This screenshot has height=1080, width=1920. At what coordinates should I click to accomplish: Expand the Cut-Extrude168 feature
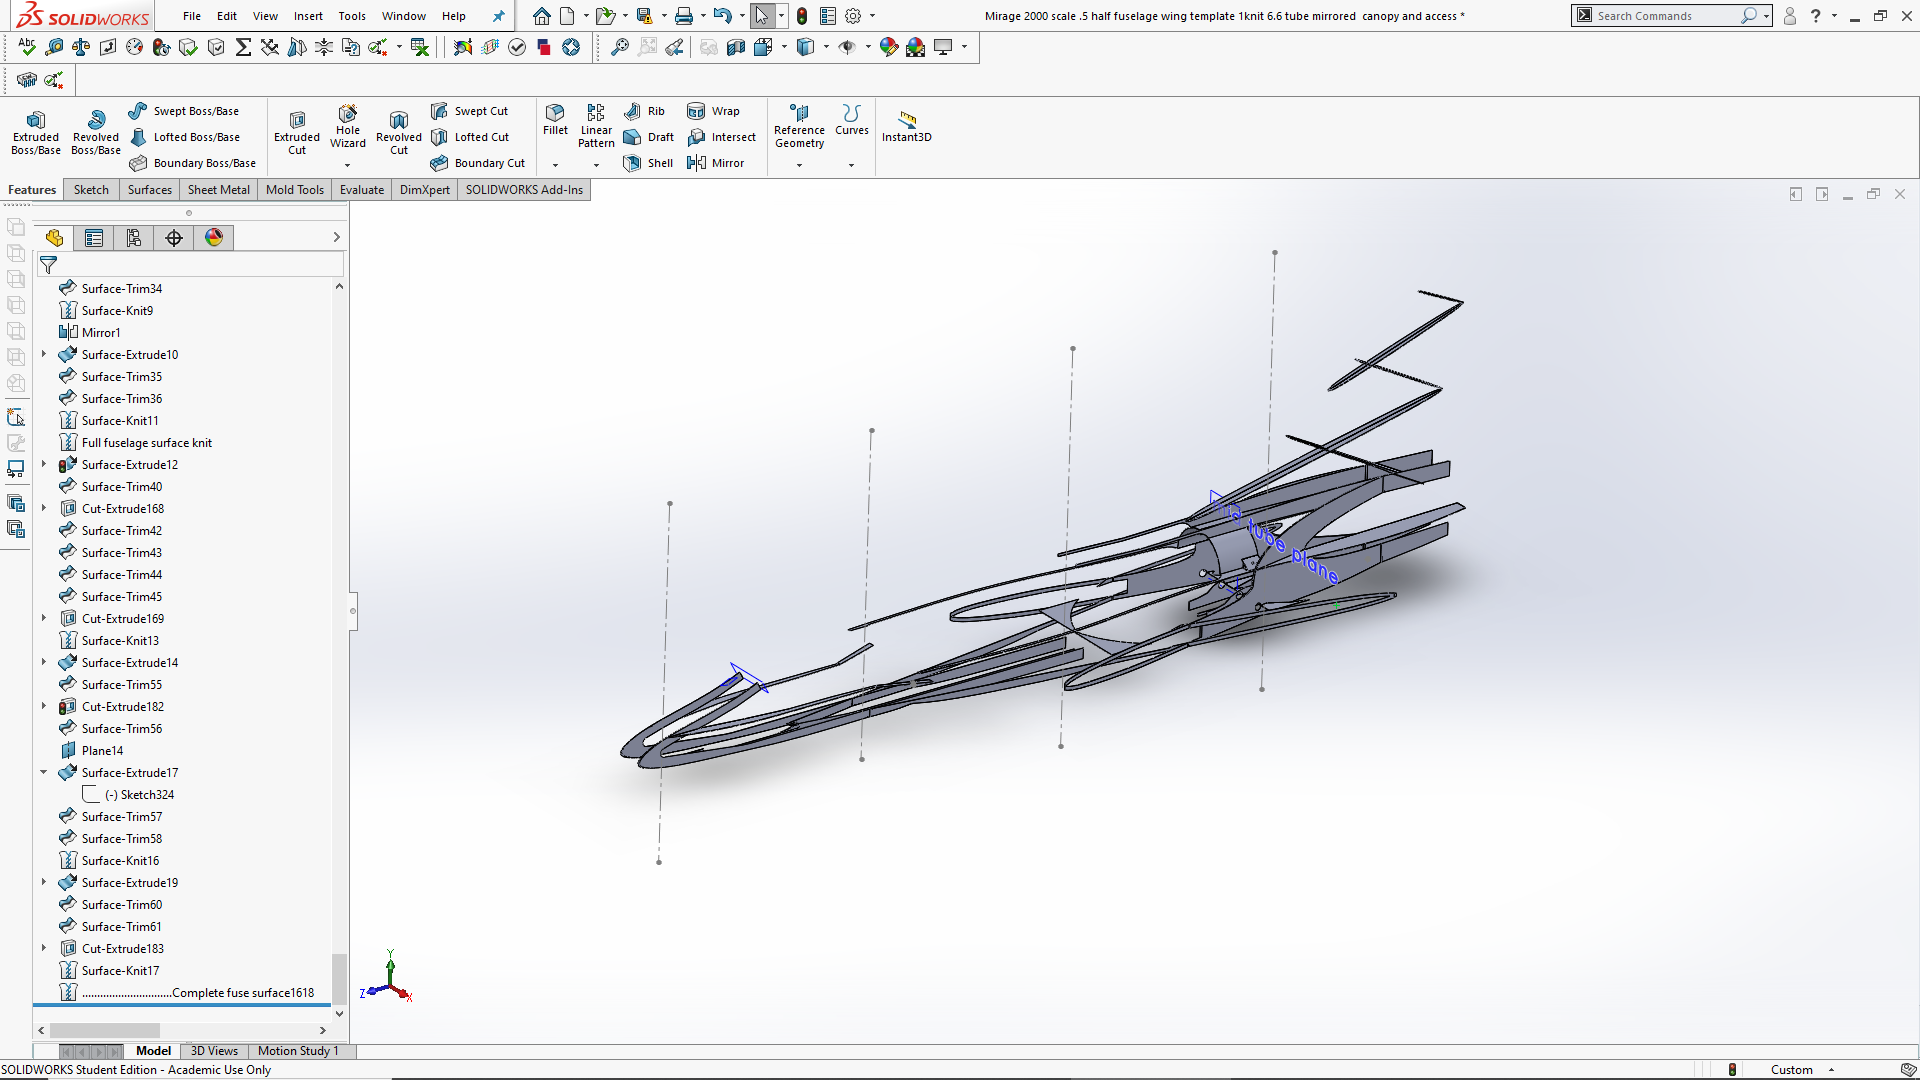(x=44, y=508)
